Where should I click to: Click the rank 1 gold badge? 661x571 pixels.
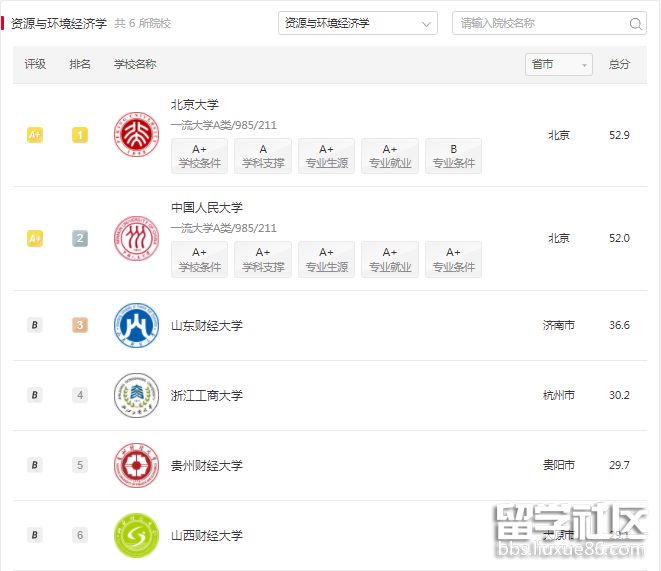point(80,135)
